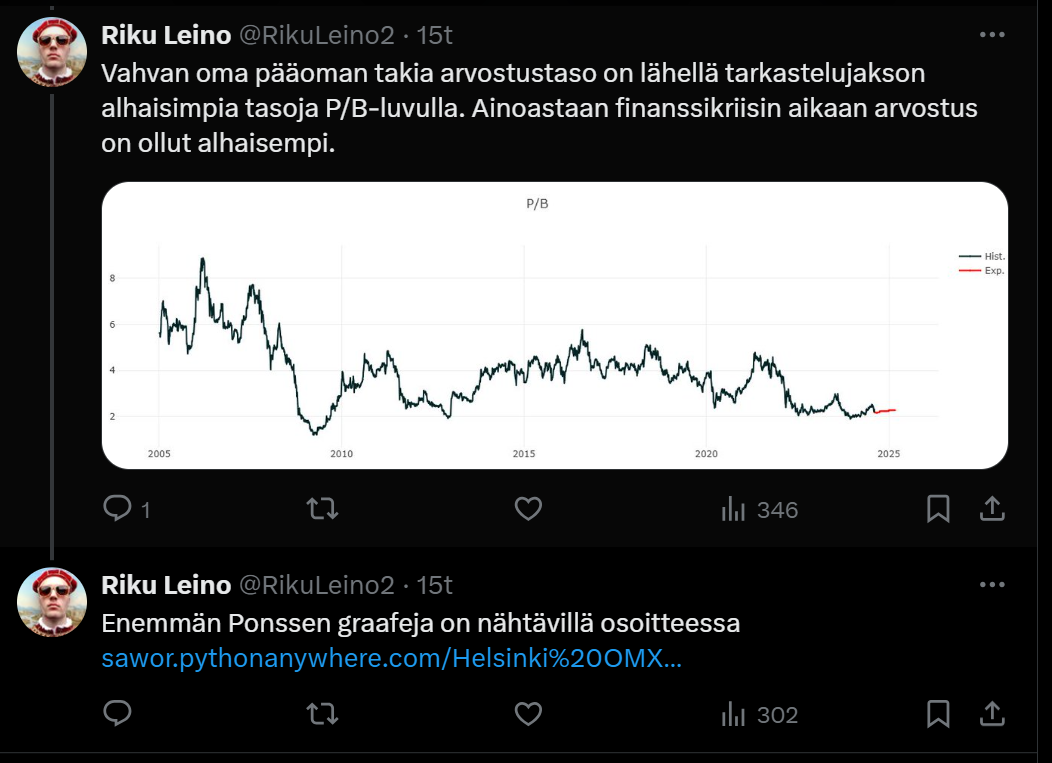Viewport: 1052px width, 763px height.
Task: Like the second tweet with the link
Action: (528, 713)
